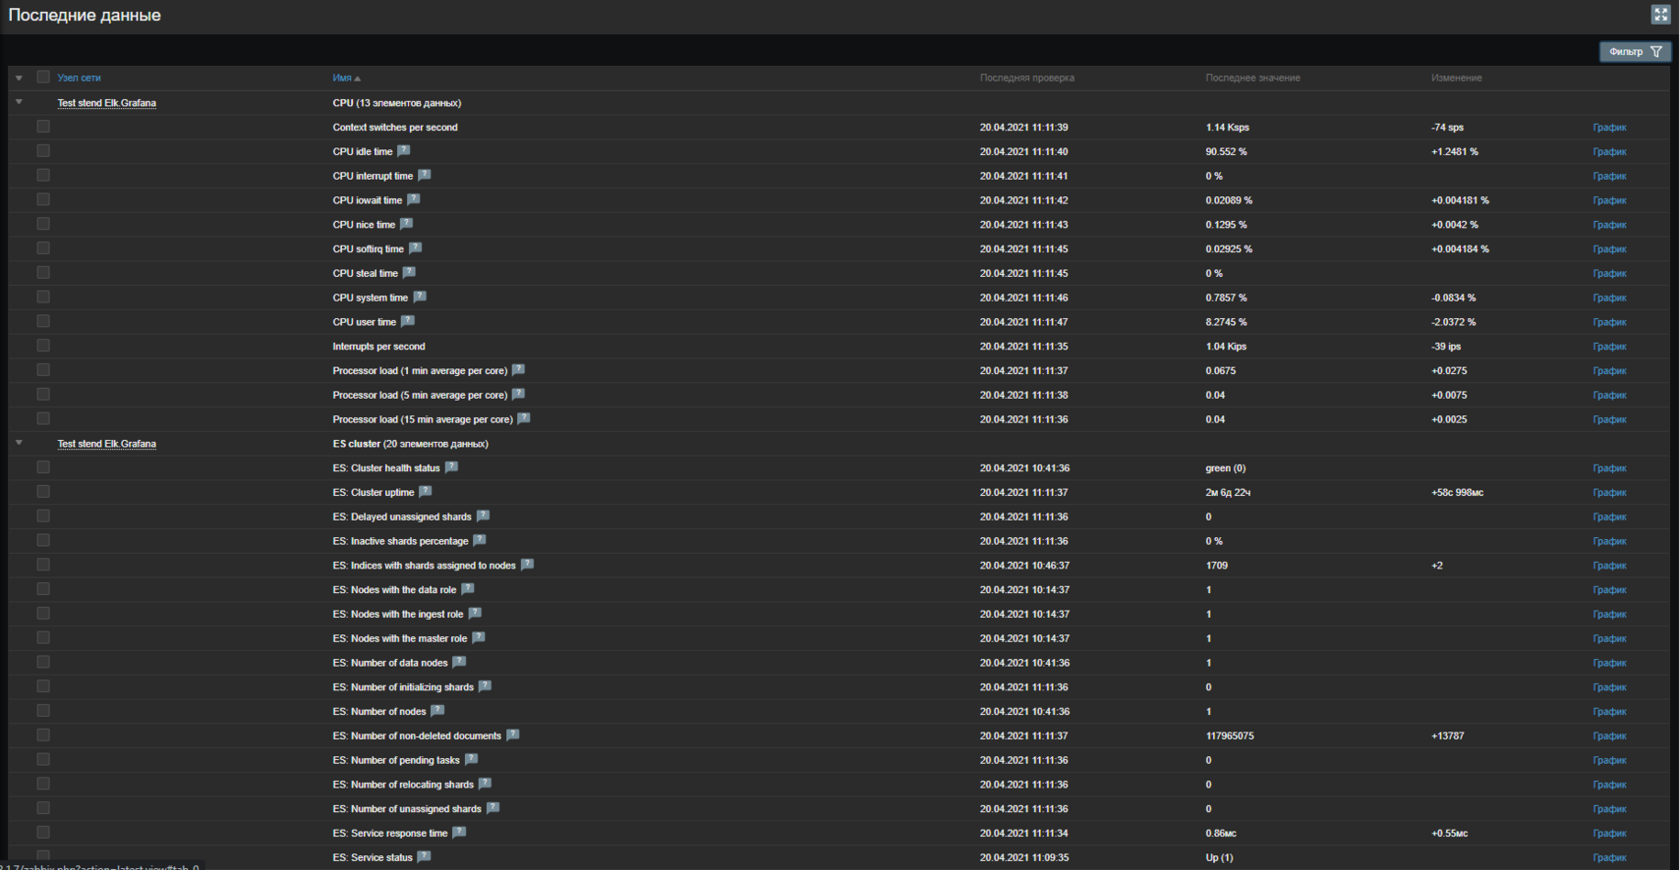
Task: Click the Up (1) service status value
Action: click(1219, 857)
